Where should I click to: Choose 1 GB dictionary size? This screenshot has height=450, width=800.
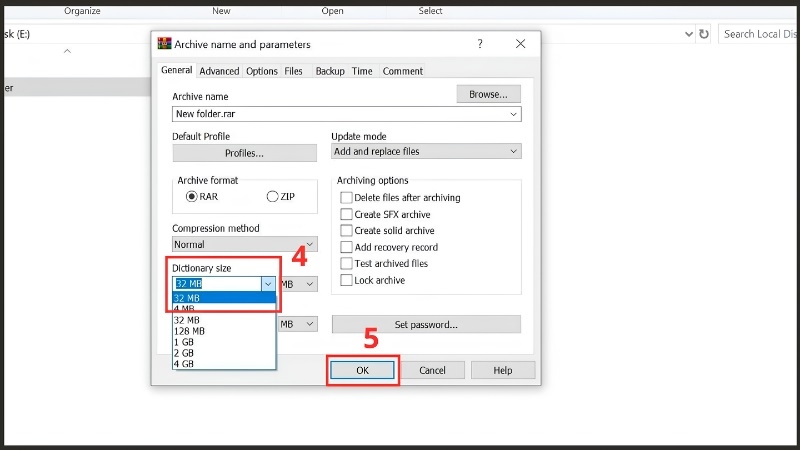[224, 342]
